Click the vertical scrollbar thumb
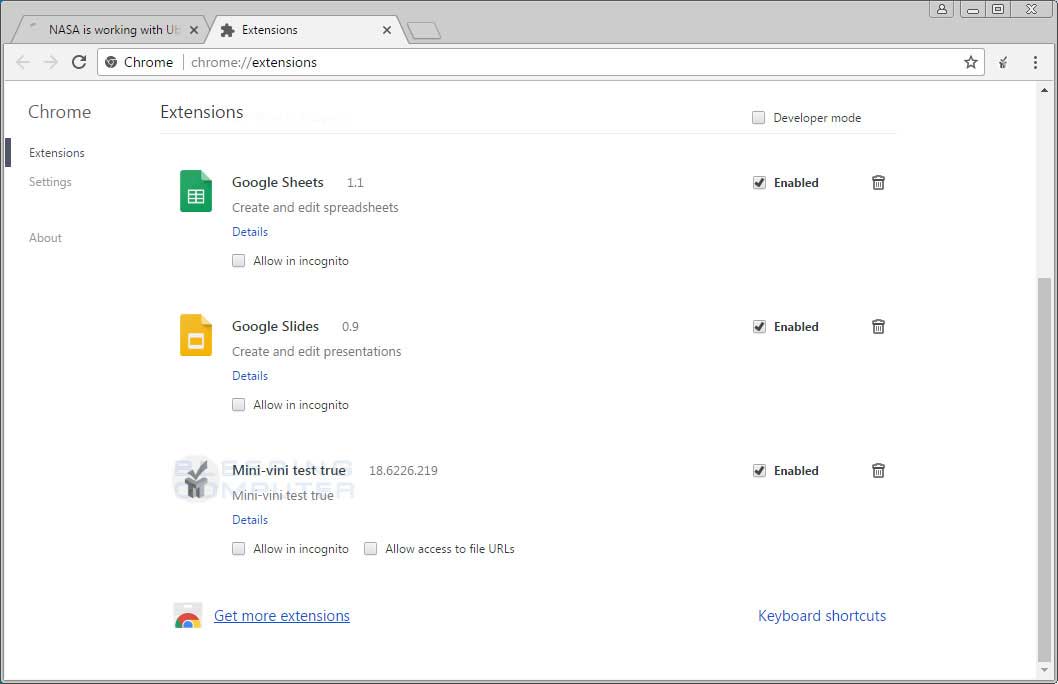1058x684 pixels. (1044, 470)
